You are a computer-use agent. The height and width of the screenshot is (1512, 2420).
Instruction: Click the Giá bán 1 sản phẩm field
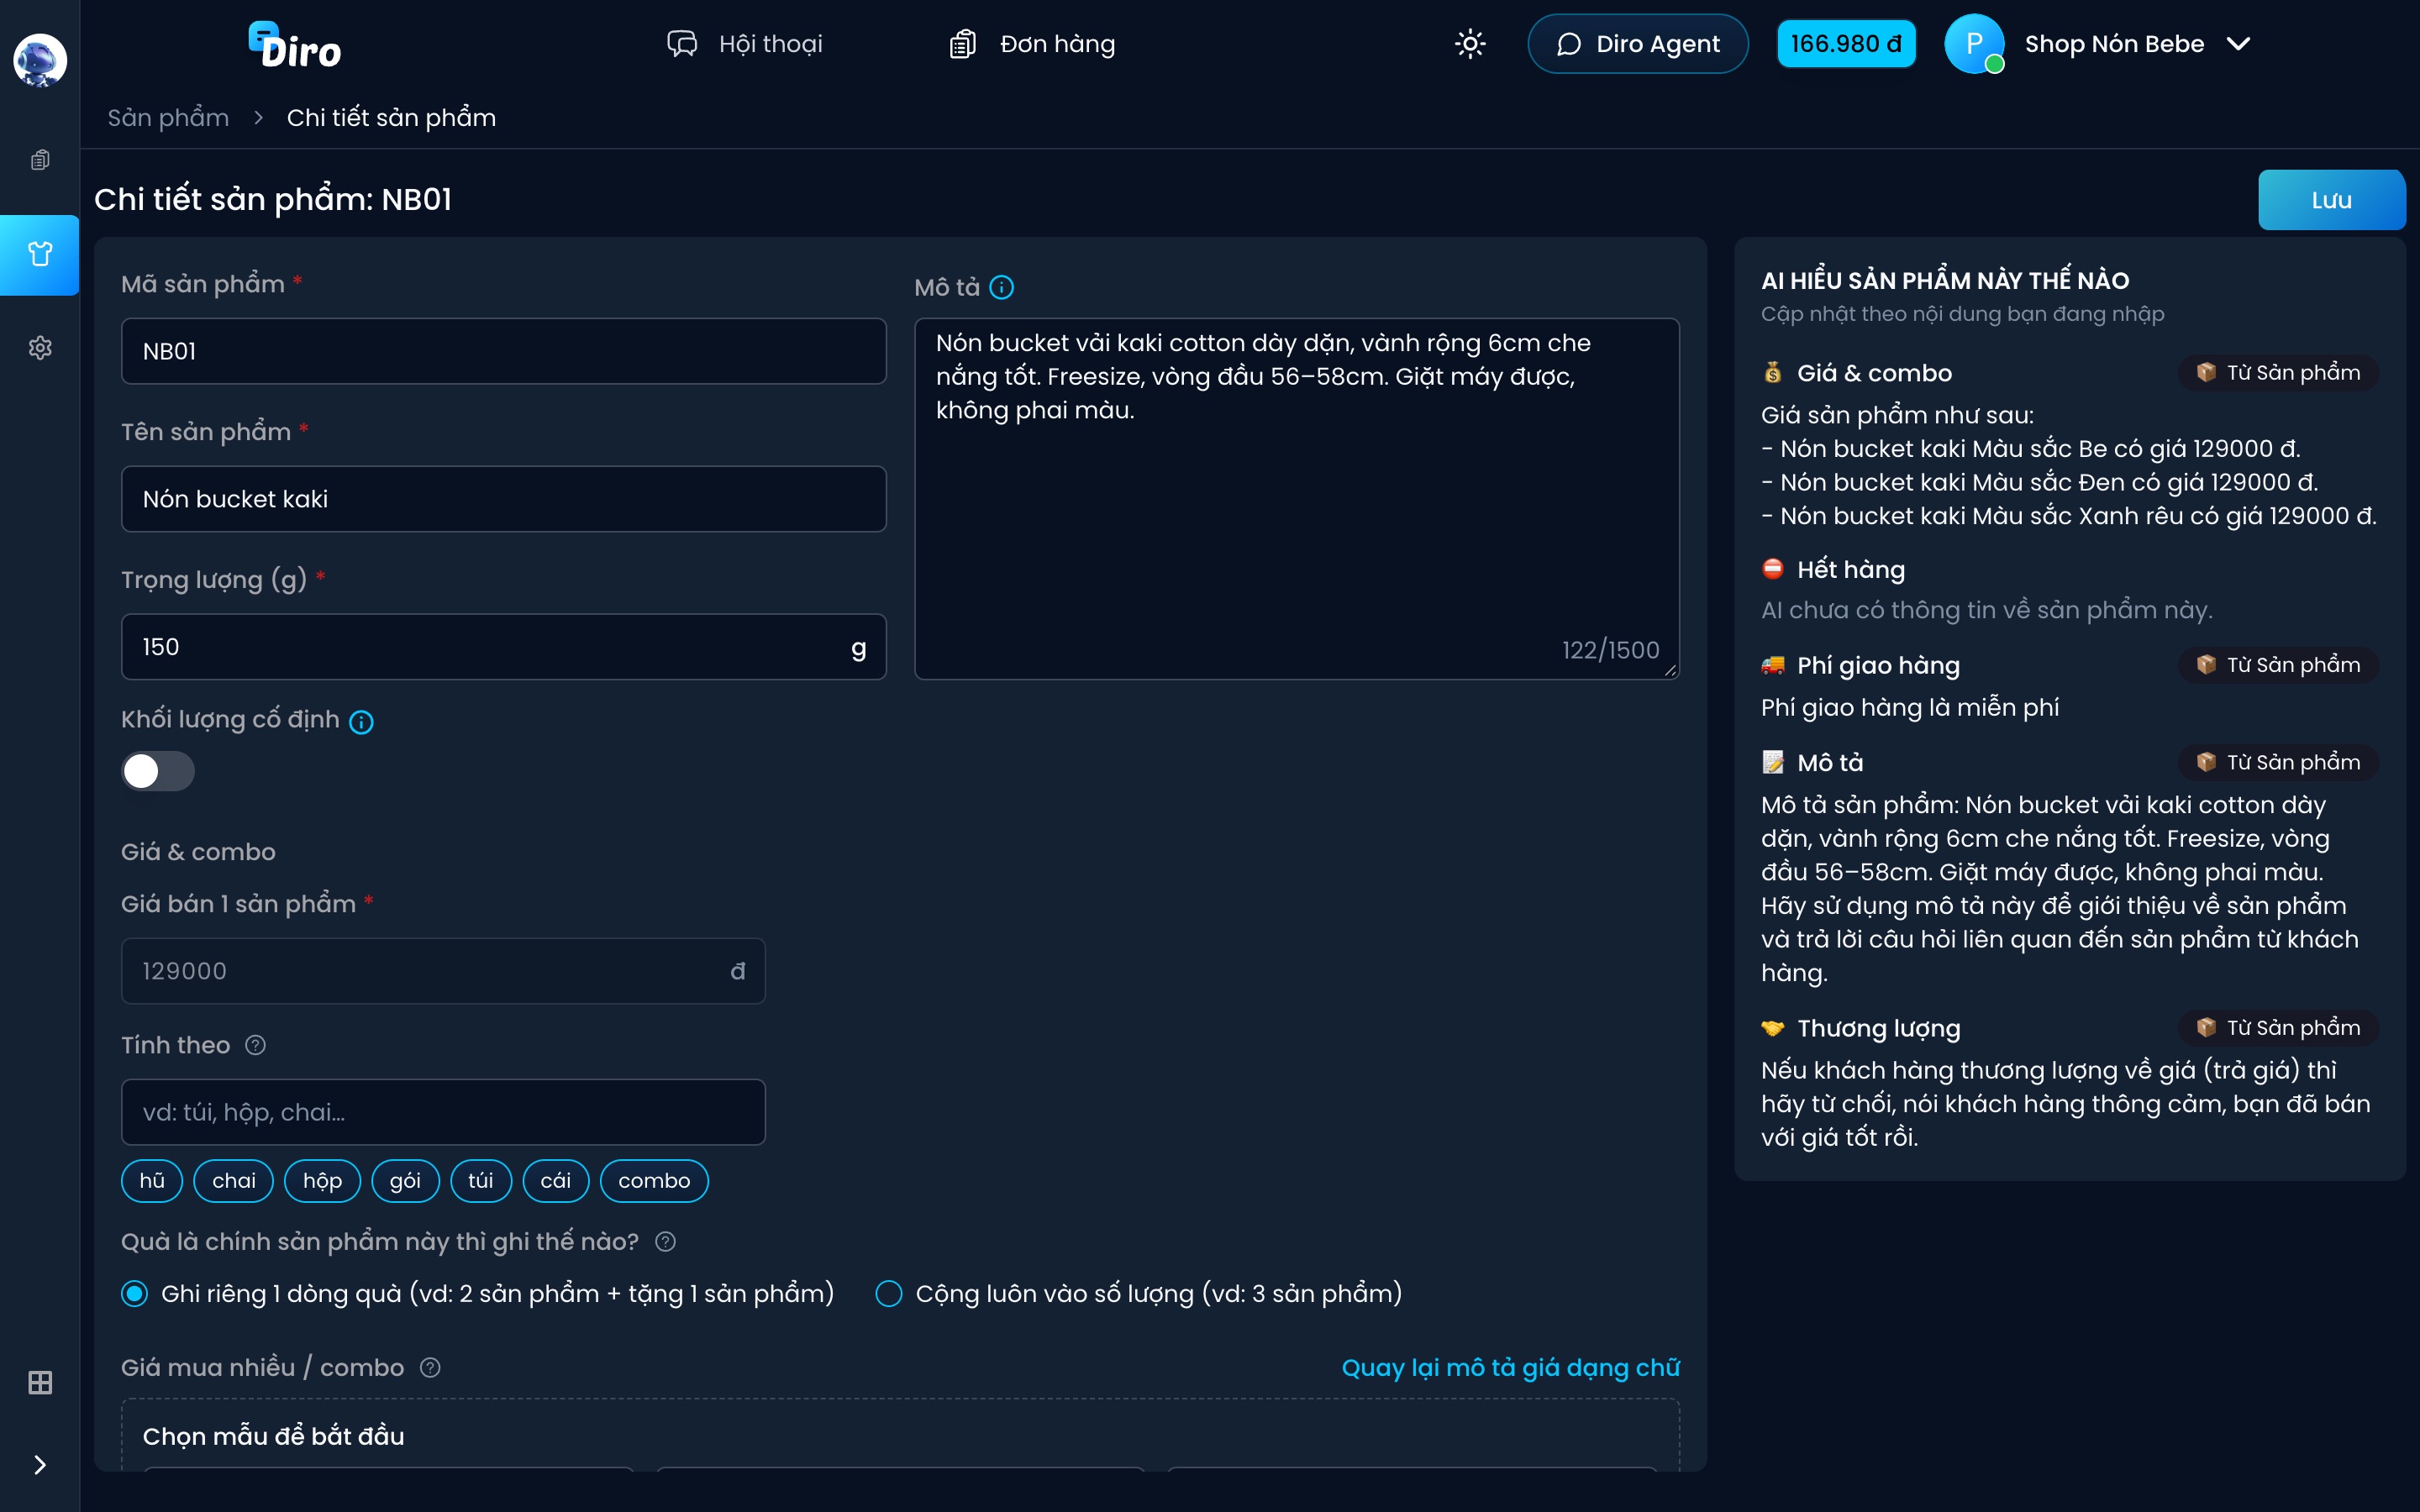443,971
